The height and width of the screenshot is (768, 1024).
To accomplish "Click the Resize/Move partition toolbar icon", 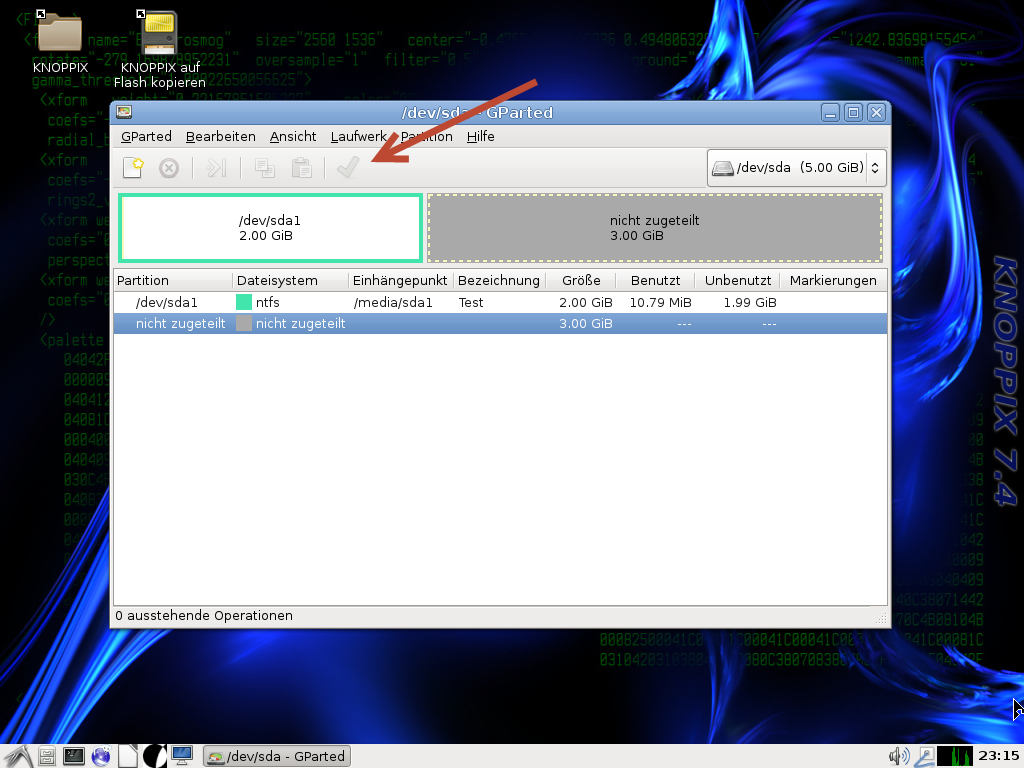I will pyautogui.click(x=216, y=168).
